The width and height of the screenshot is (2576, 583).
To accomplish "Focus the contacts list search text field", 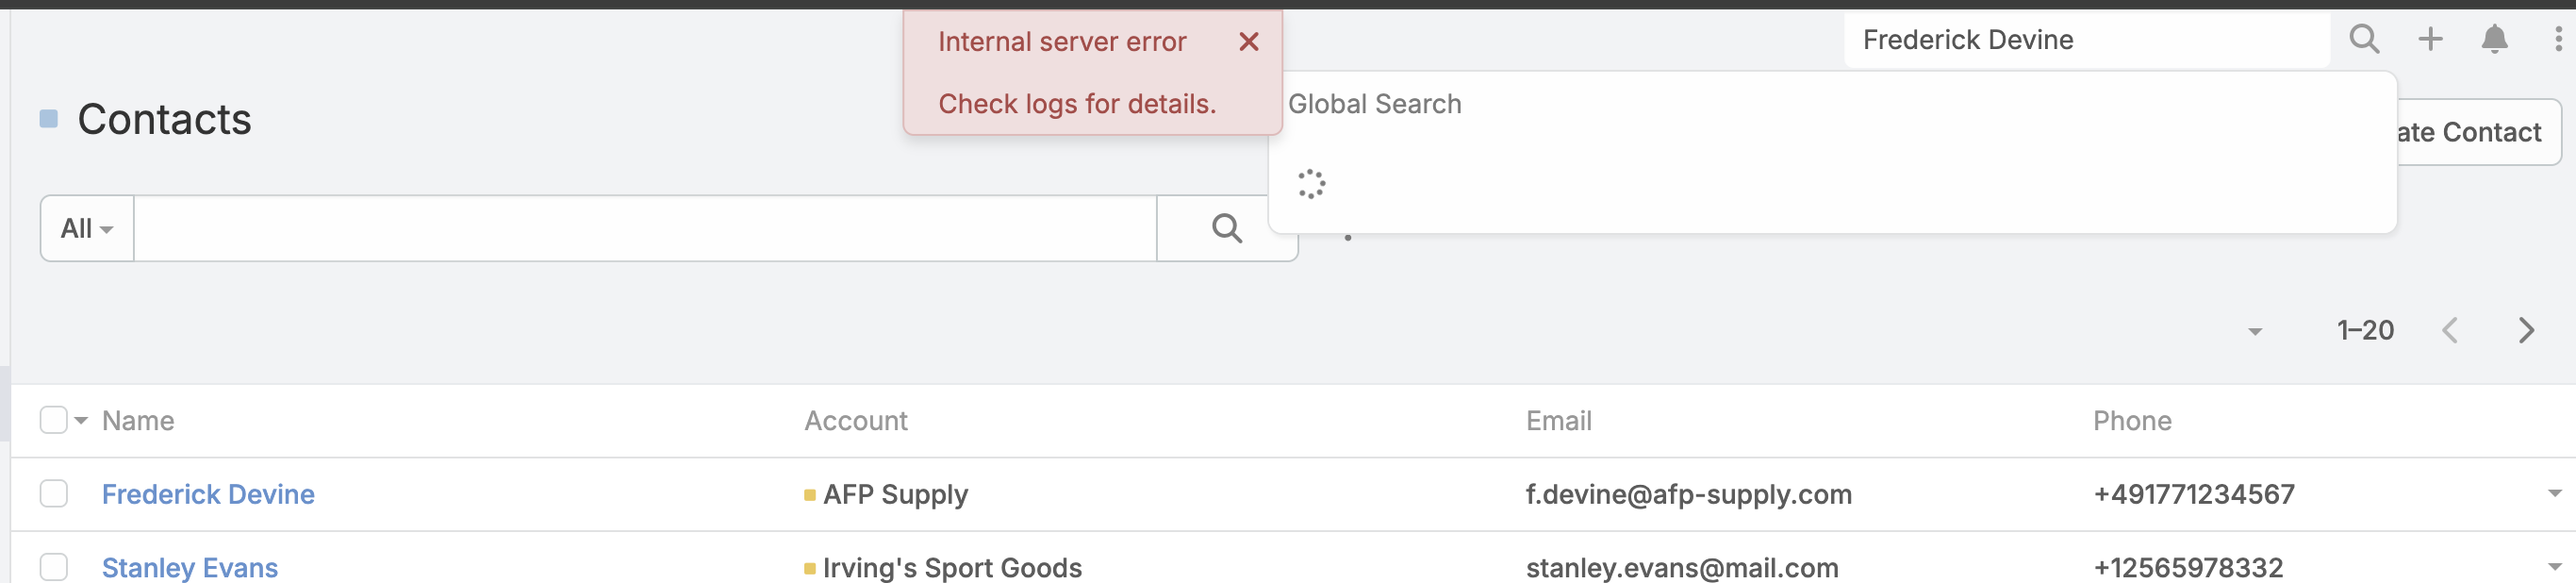I will coord(645,229).
